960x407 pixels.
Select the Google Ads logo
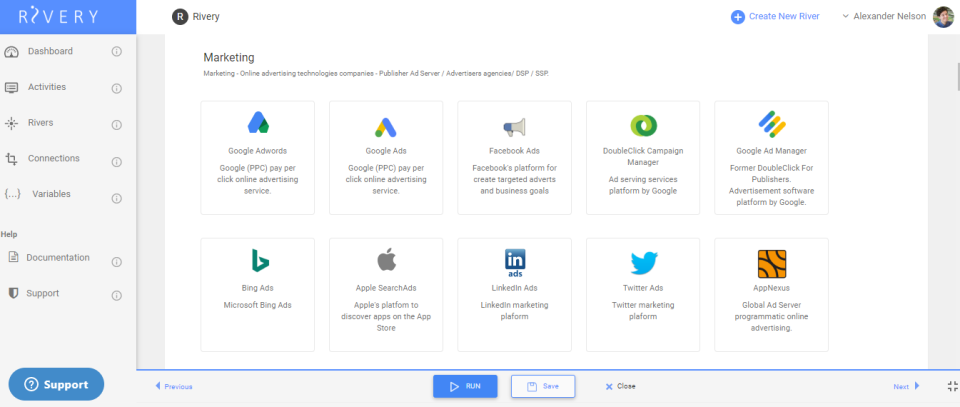coord(386,127)
